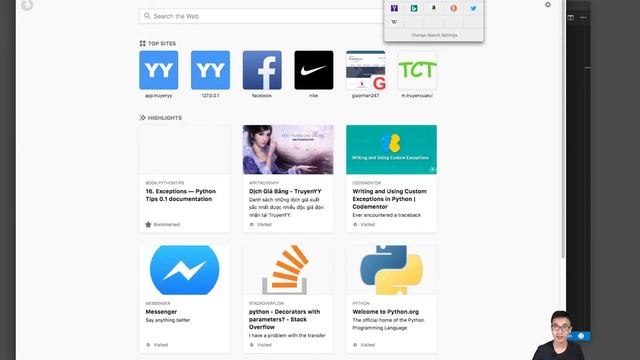The width and height of the screenshot is (640, 360).
Task: Open Change Search Settings
Action: point(434,35)
